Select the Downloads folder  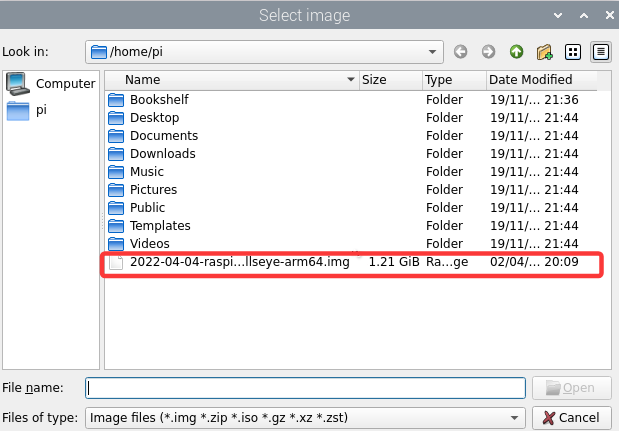(162, 154)
